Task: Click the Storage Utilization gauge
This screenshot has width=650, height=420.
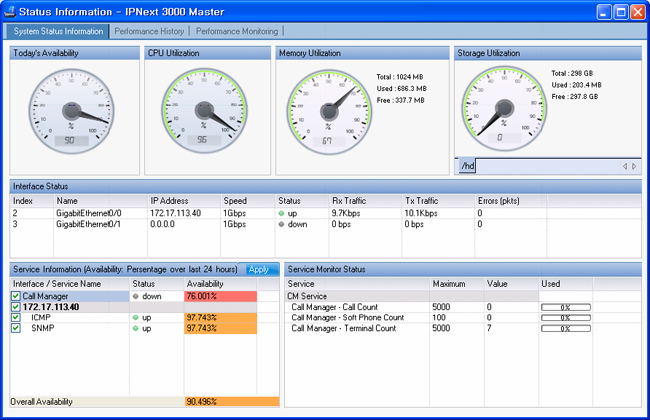Action: tap(505, 106)
